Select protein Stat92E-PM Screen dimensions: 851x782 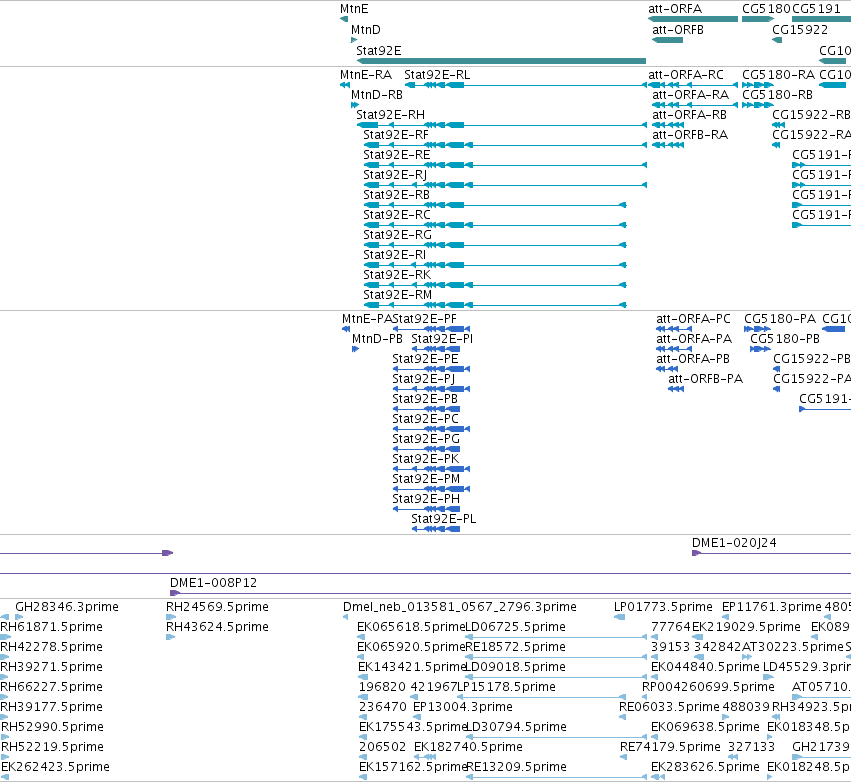(426, 479)
